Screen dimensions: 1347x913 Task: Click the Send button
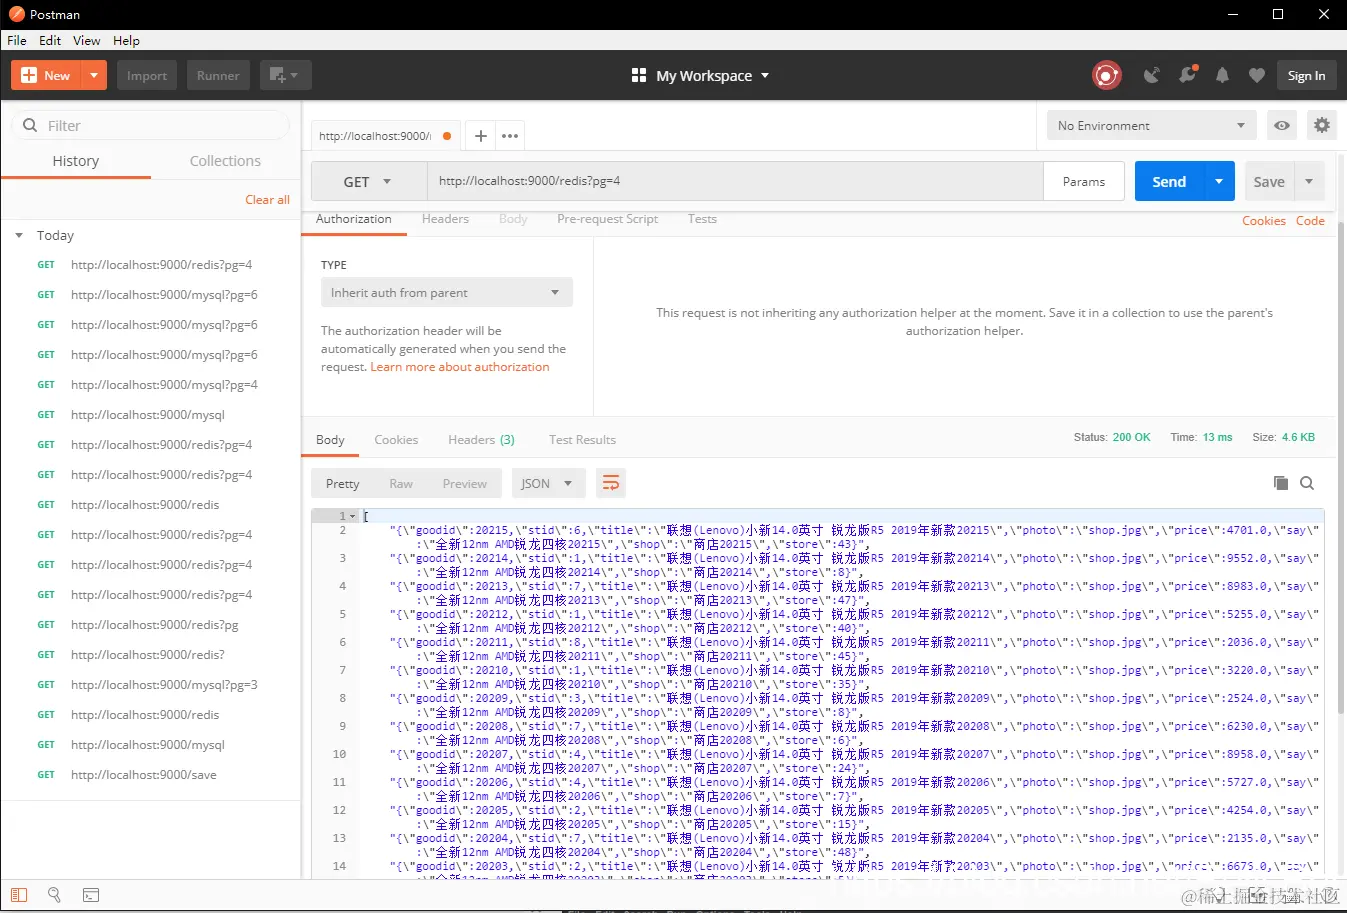[1169, 182]
